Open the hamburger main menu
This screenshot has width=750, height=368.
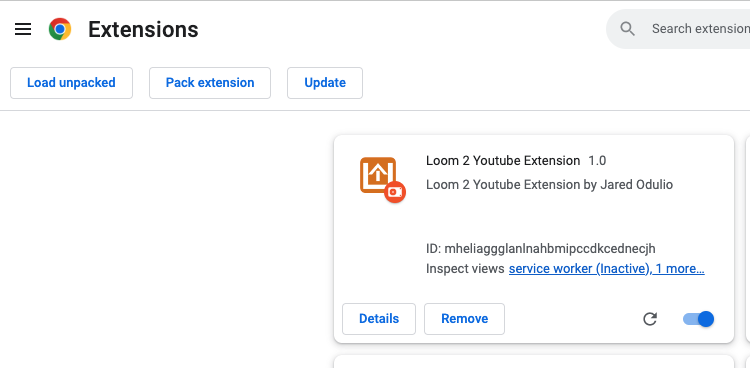23,29
